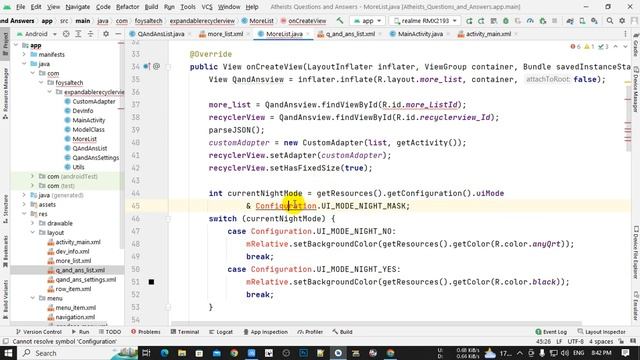Open the Terminal tool window

184,332
